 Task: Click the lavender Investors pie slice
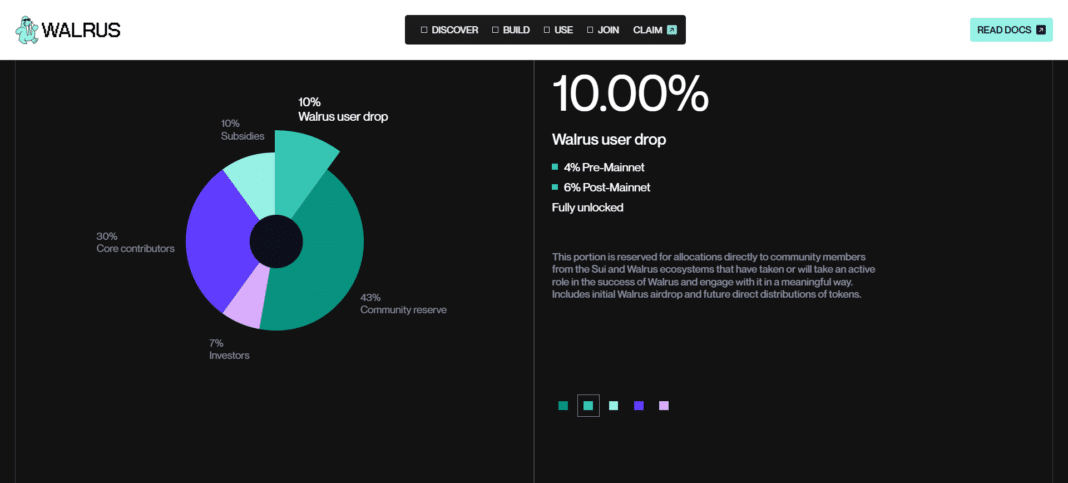coord(245,306)
